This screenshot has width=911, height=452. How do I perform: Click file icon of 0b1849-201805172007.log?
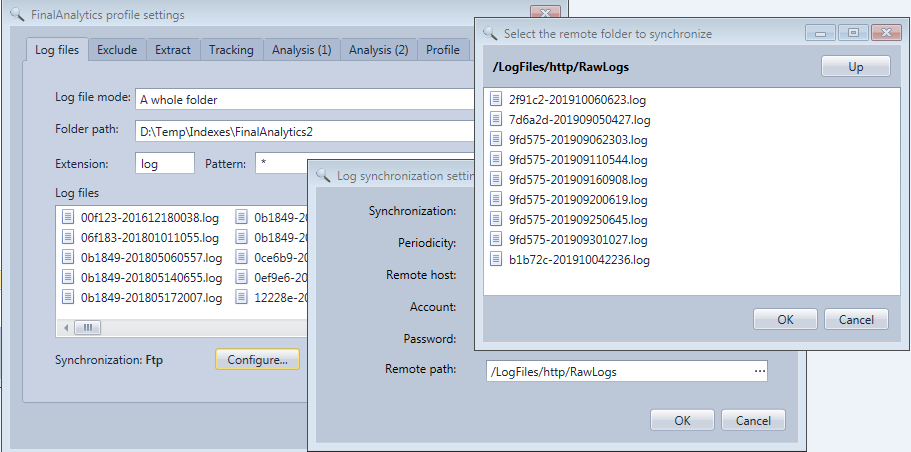point(68,297)
